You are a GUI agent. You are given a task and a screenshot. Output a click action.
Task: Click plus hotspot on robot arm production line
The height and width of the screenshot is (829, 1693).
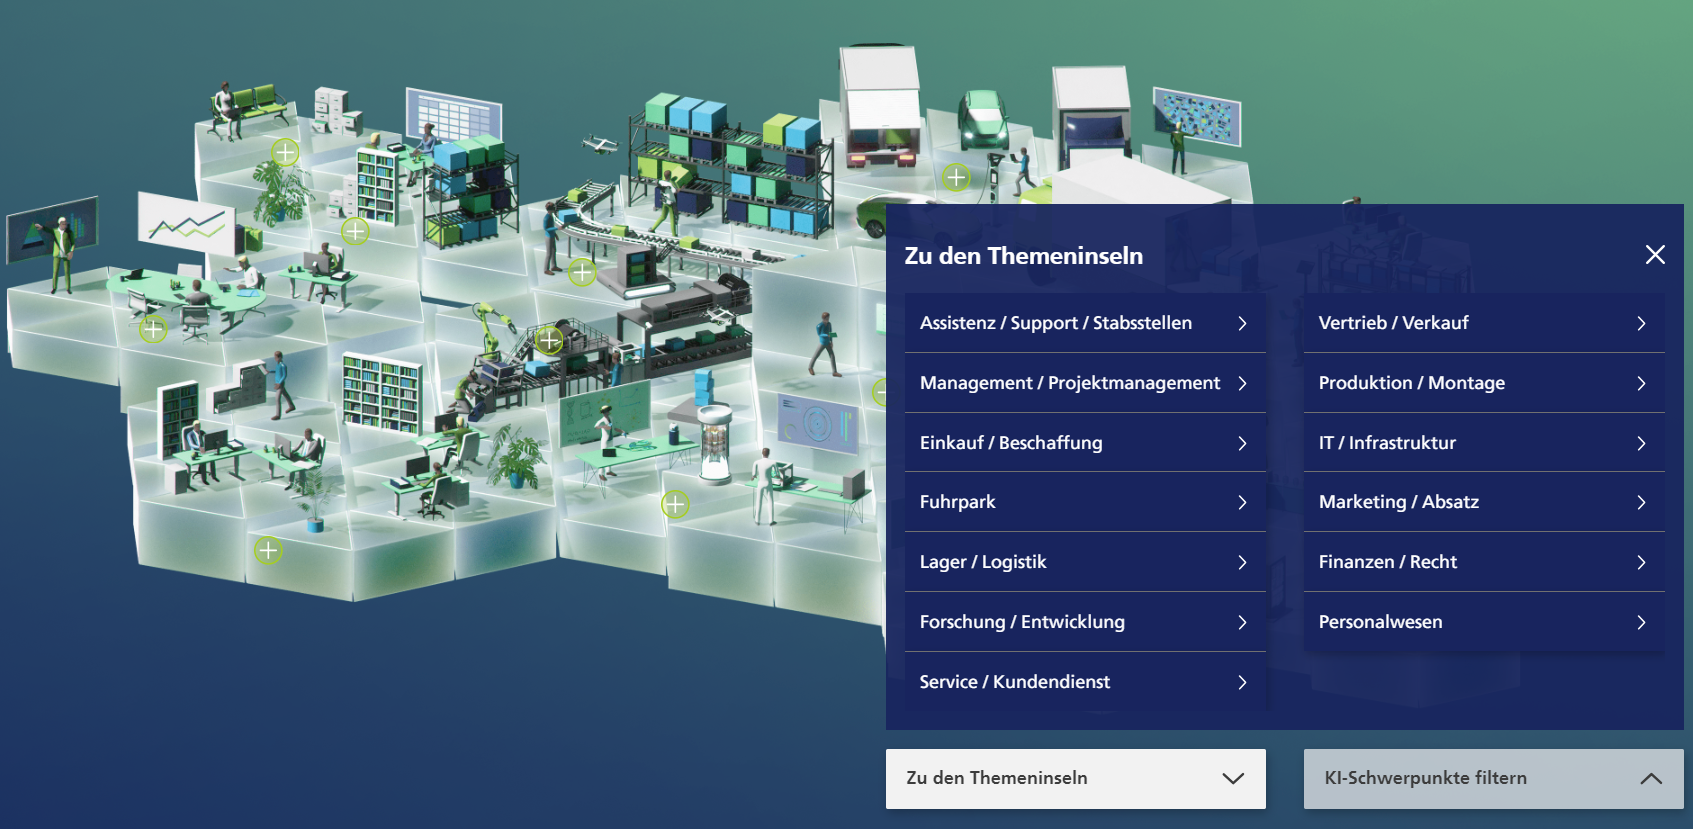549,340
